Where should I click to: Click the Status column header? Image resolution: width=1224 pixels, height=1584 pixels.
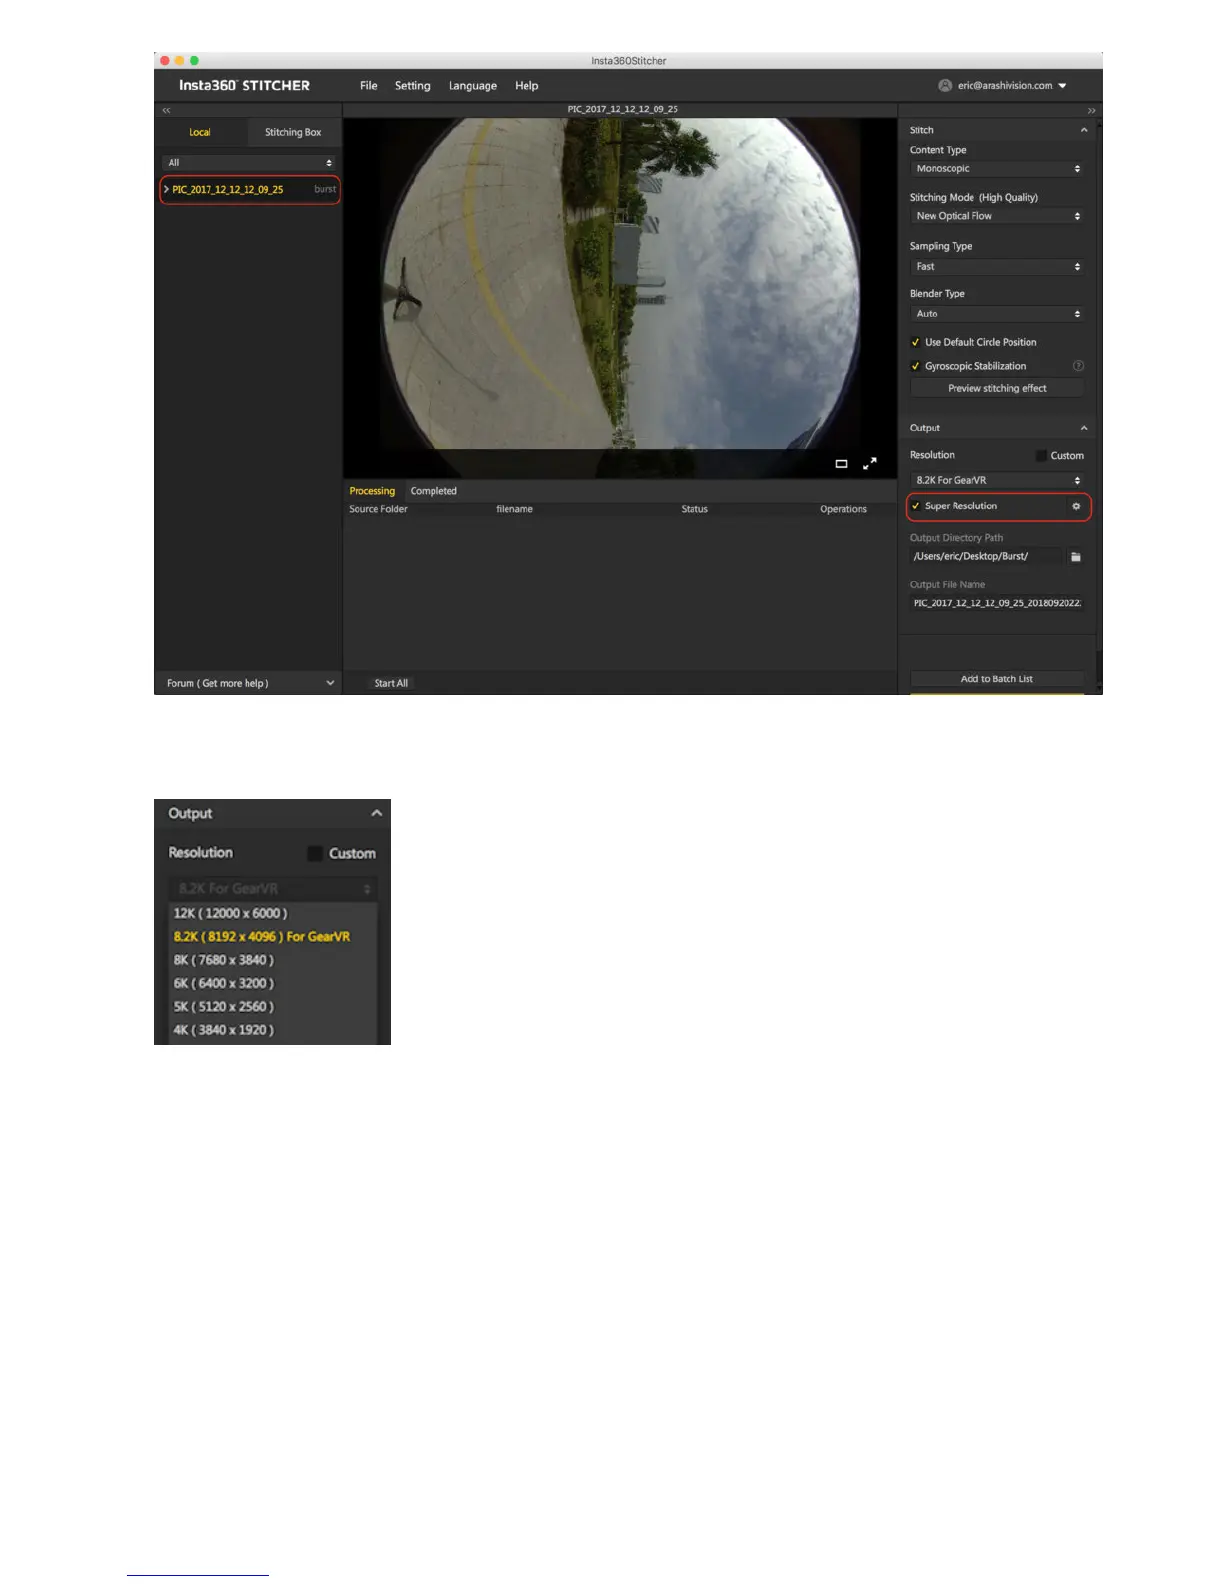(x=694, y=509)
